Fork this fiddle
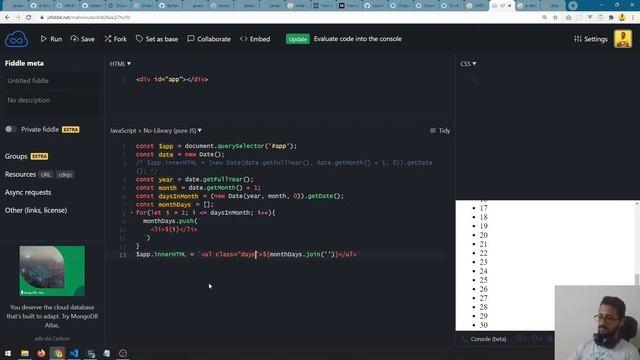The width and height of the screenshot is (640, 360). coord(115,39)
